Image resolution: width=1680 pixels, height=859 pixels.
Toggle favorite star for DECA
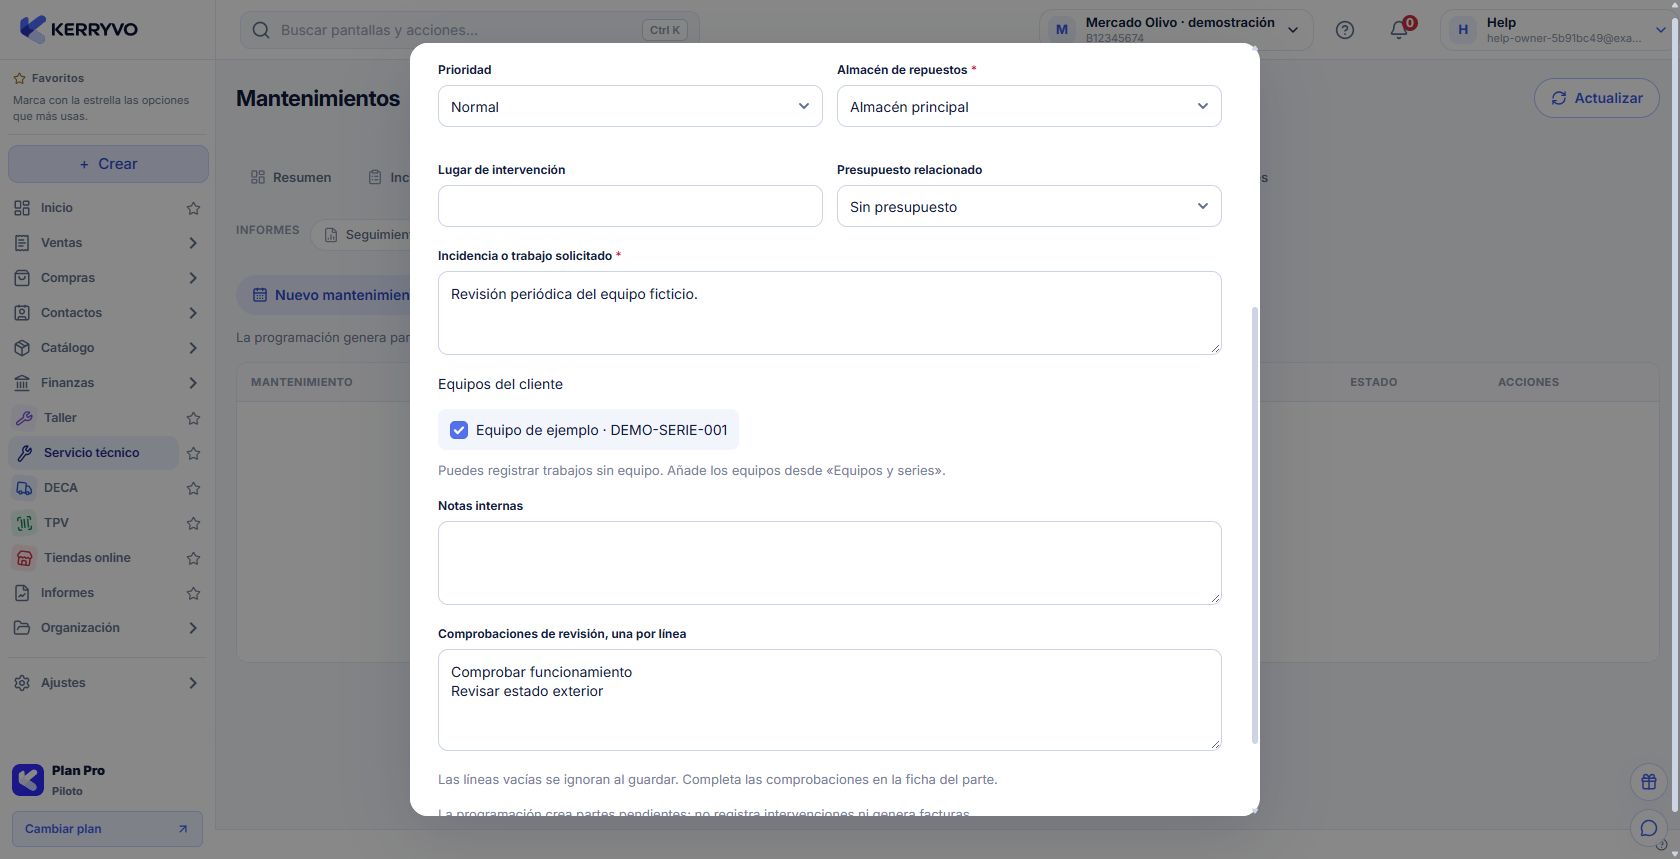click(x=193, y=488)
